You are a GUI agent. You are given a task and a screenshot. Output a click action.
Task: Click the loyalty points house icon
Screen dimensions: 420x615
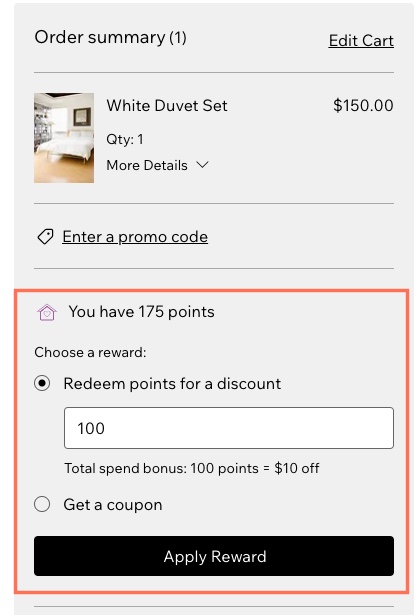tap(47, 312)
